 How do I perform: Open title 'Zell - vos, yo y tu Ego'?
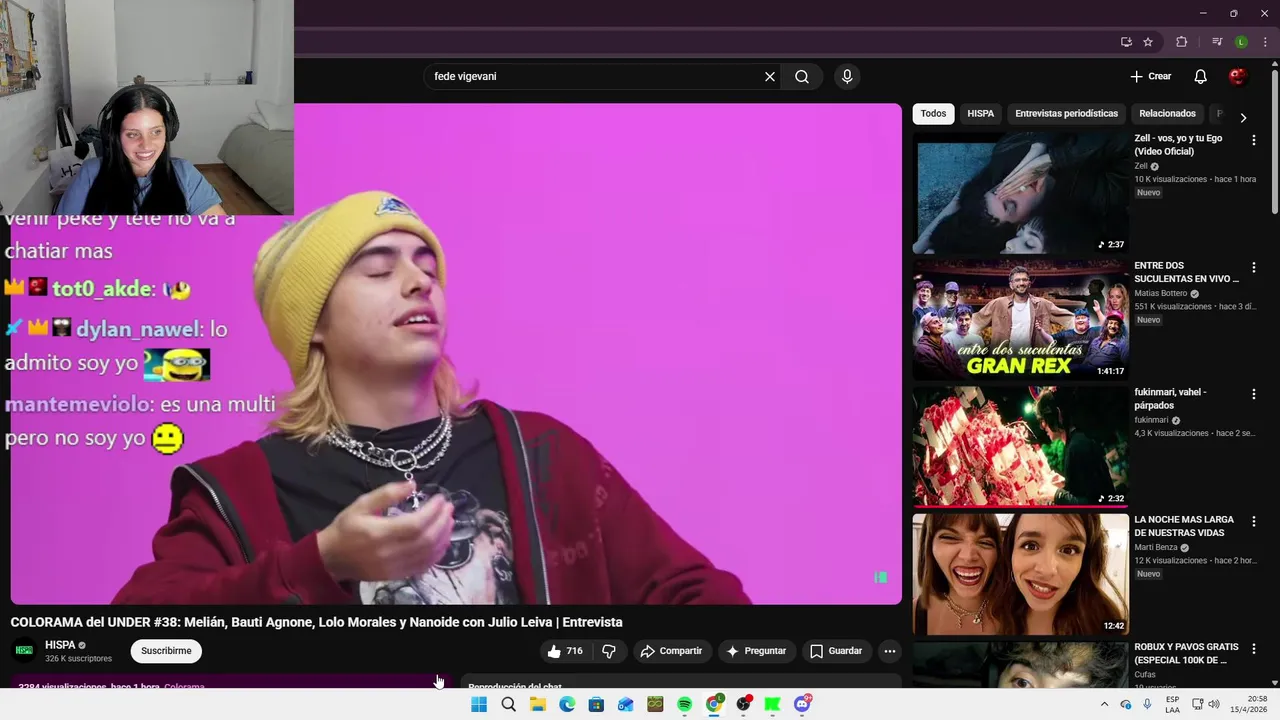(1178, 145)
